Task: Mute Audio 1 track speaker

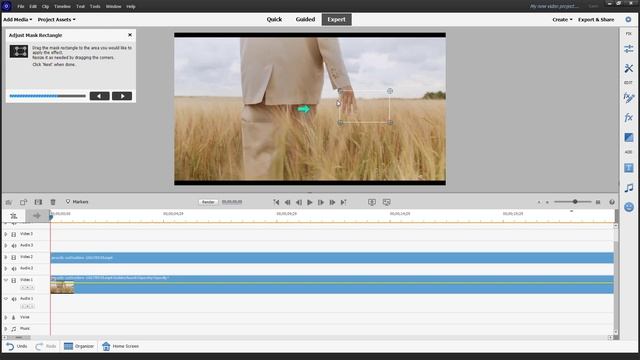Action: pyautogui.click(x=14, y=299)
